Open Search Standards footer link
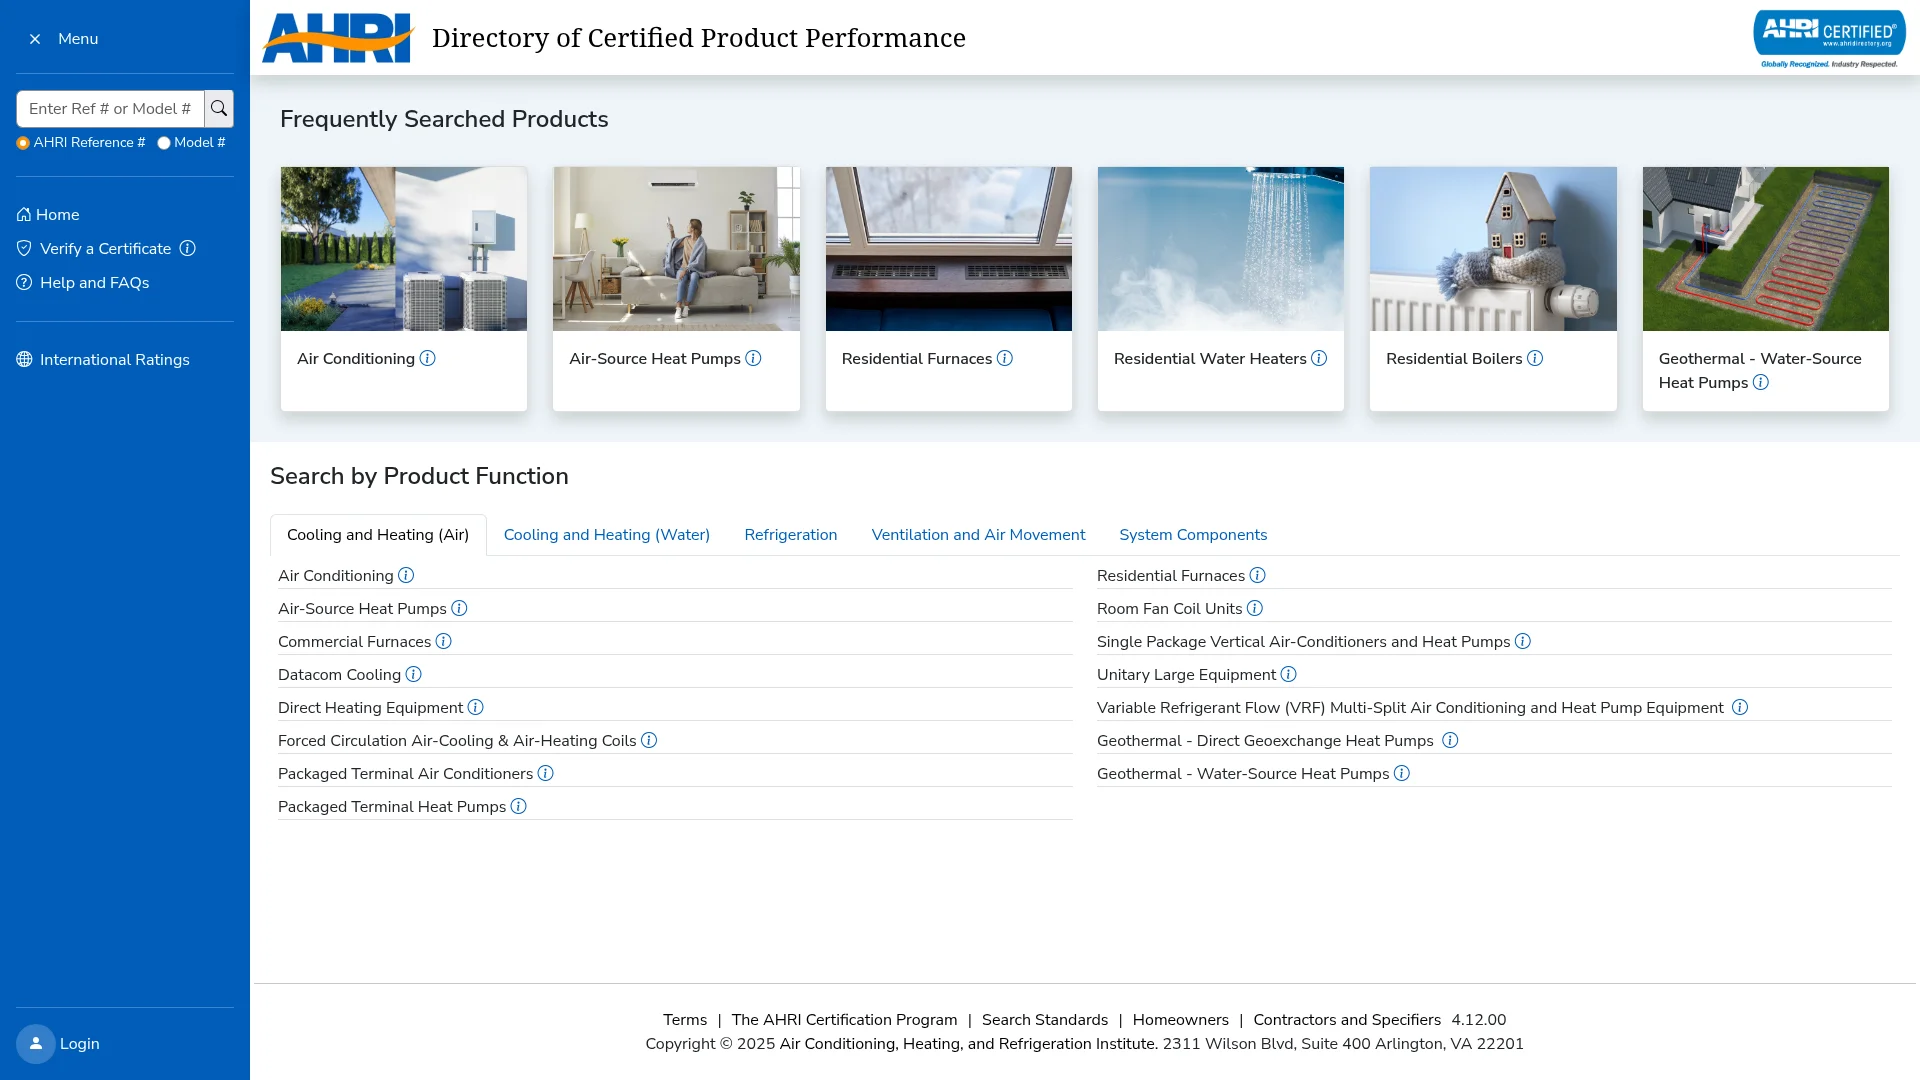 [1045, 1020]
